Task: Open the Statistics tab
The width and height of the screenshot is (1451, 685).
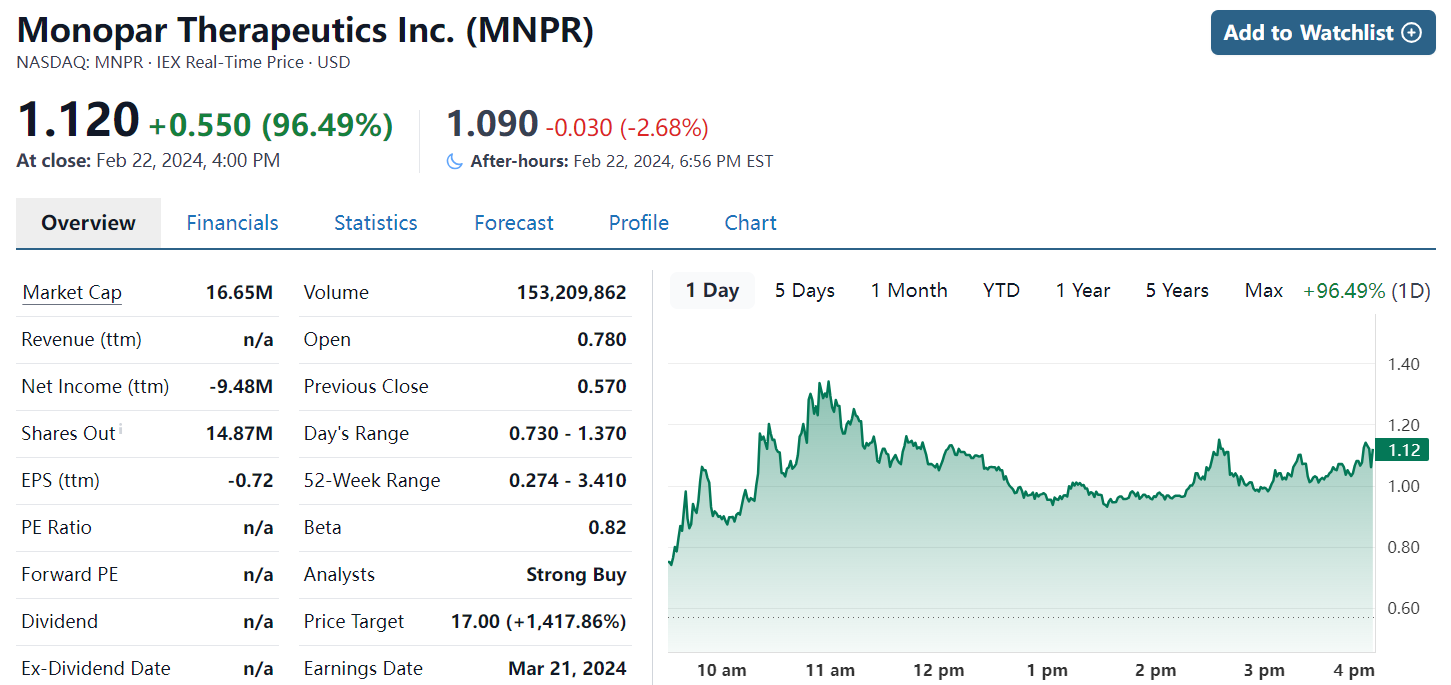Action: tap(375, 223)
